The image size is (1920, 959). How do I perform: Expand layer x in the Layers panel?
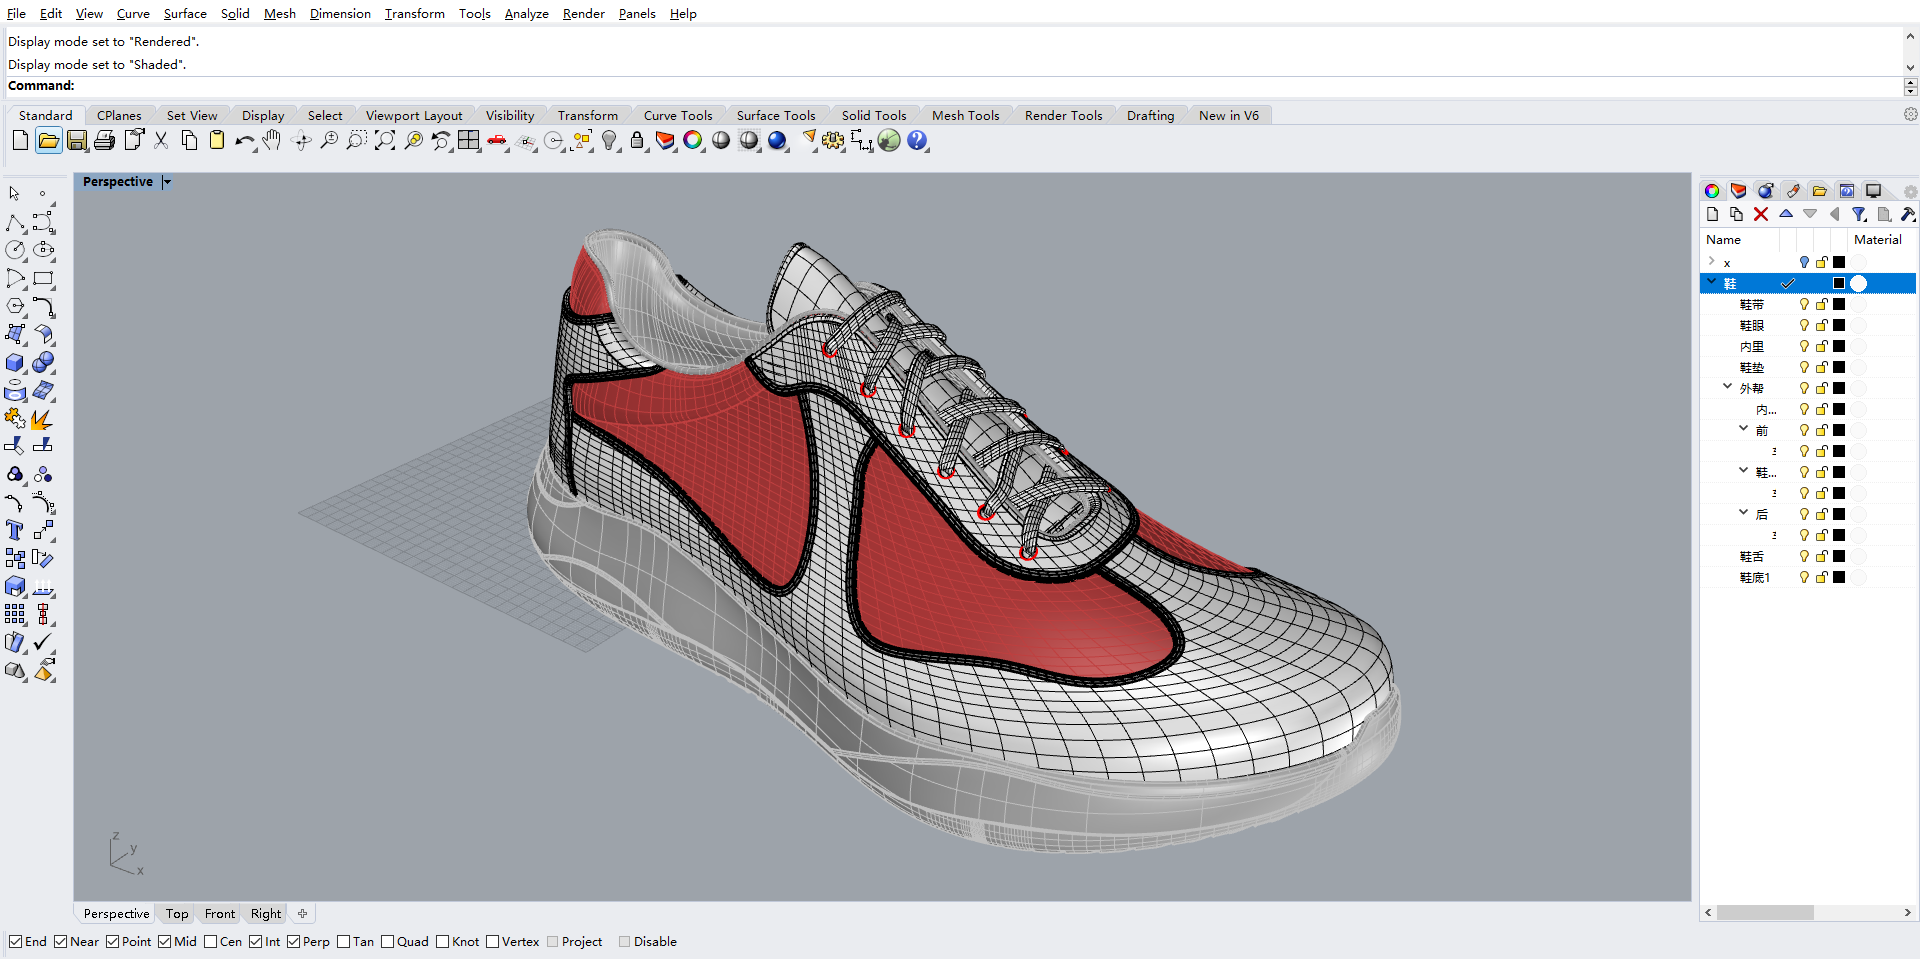pos(1712,262)
